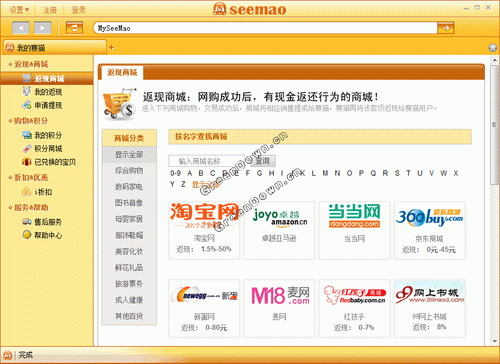Click the vertical page scrollbar
Screen dimensions: 500x364
[495, 201]
